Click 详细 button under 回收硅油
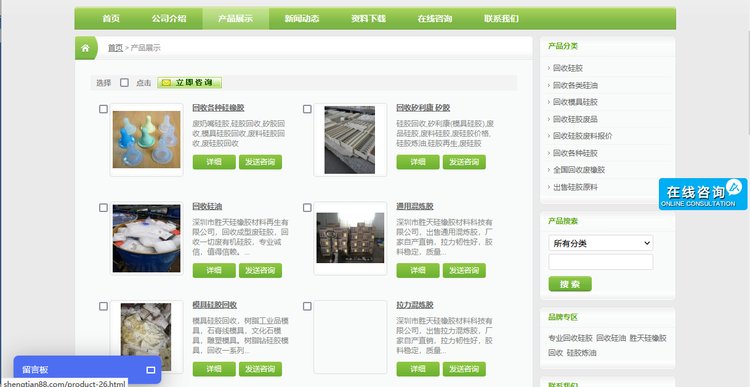The width and height of the screenshot is (750, 387). pos(214,270)
